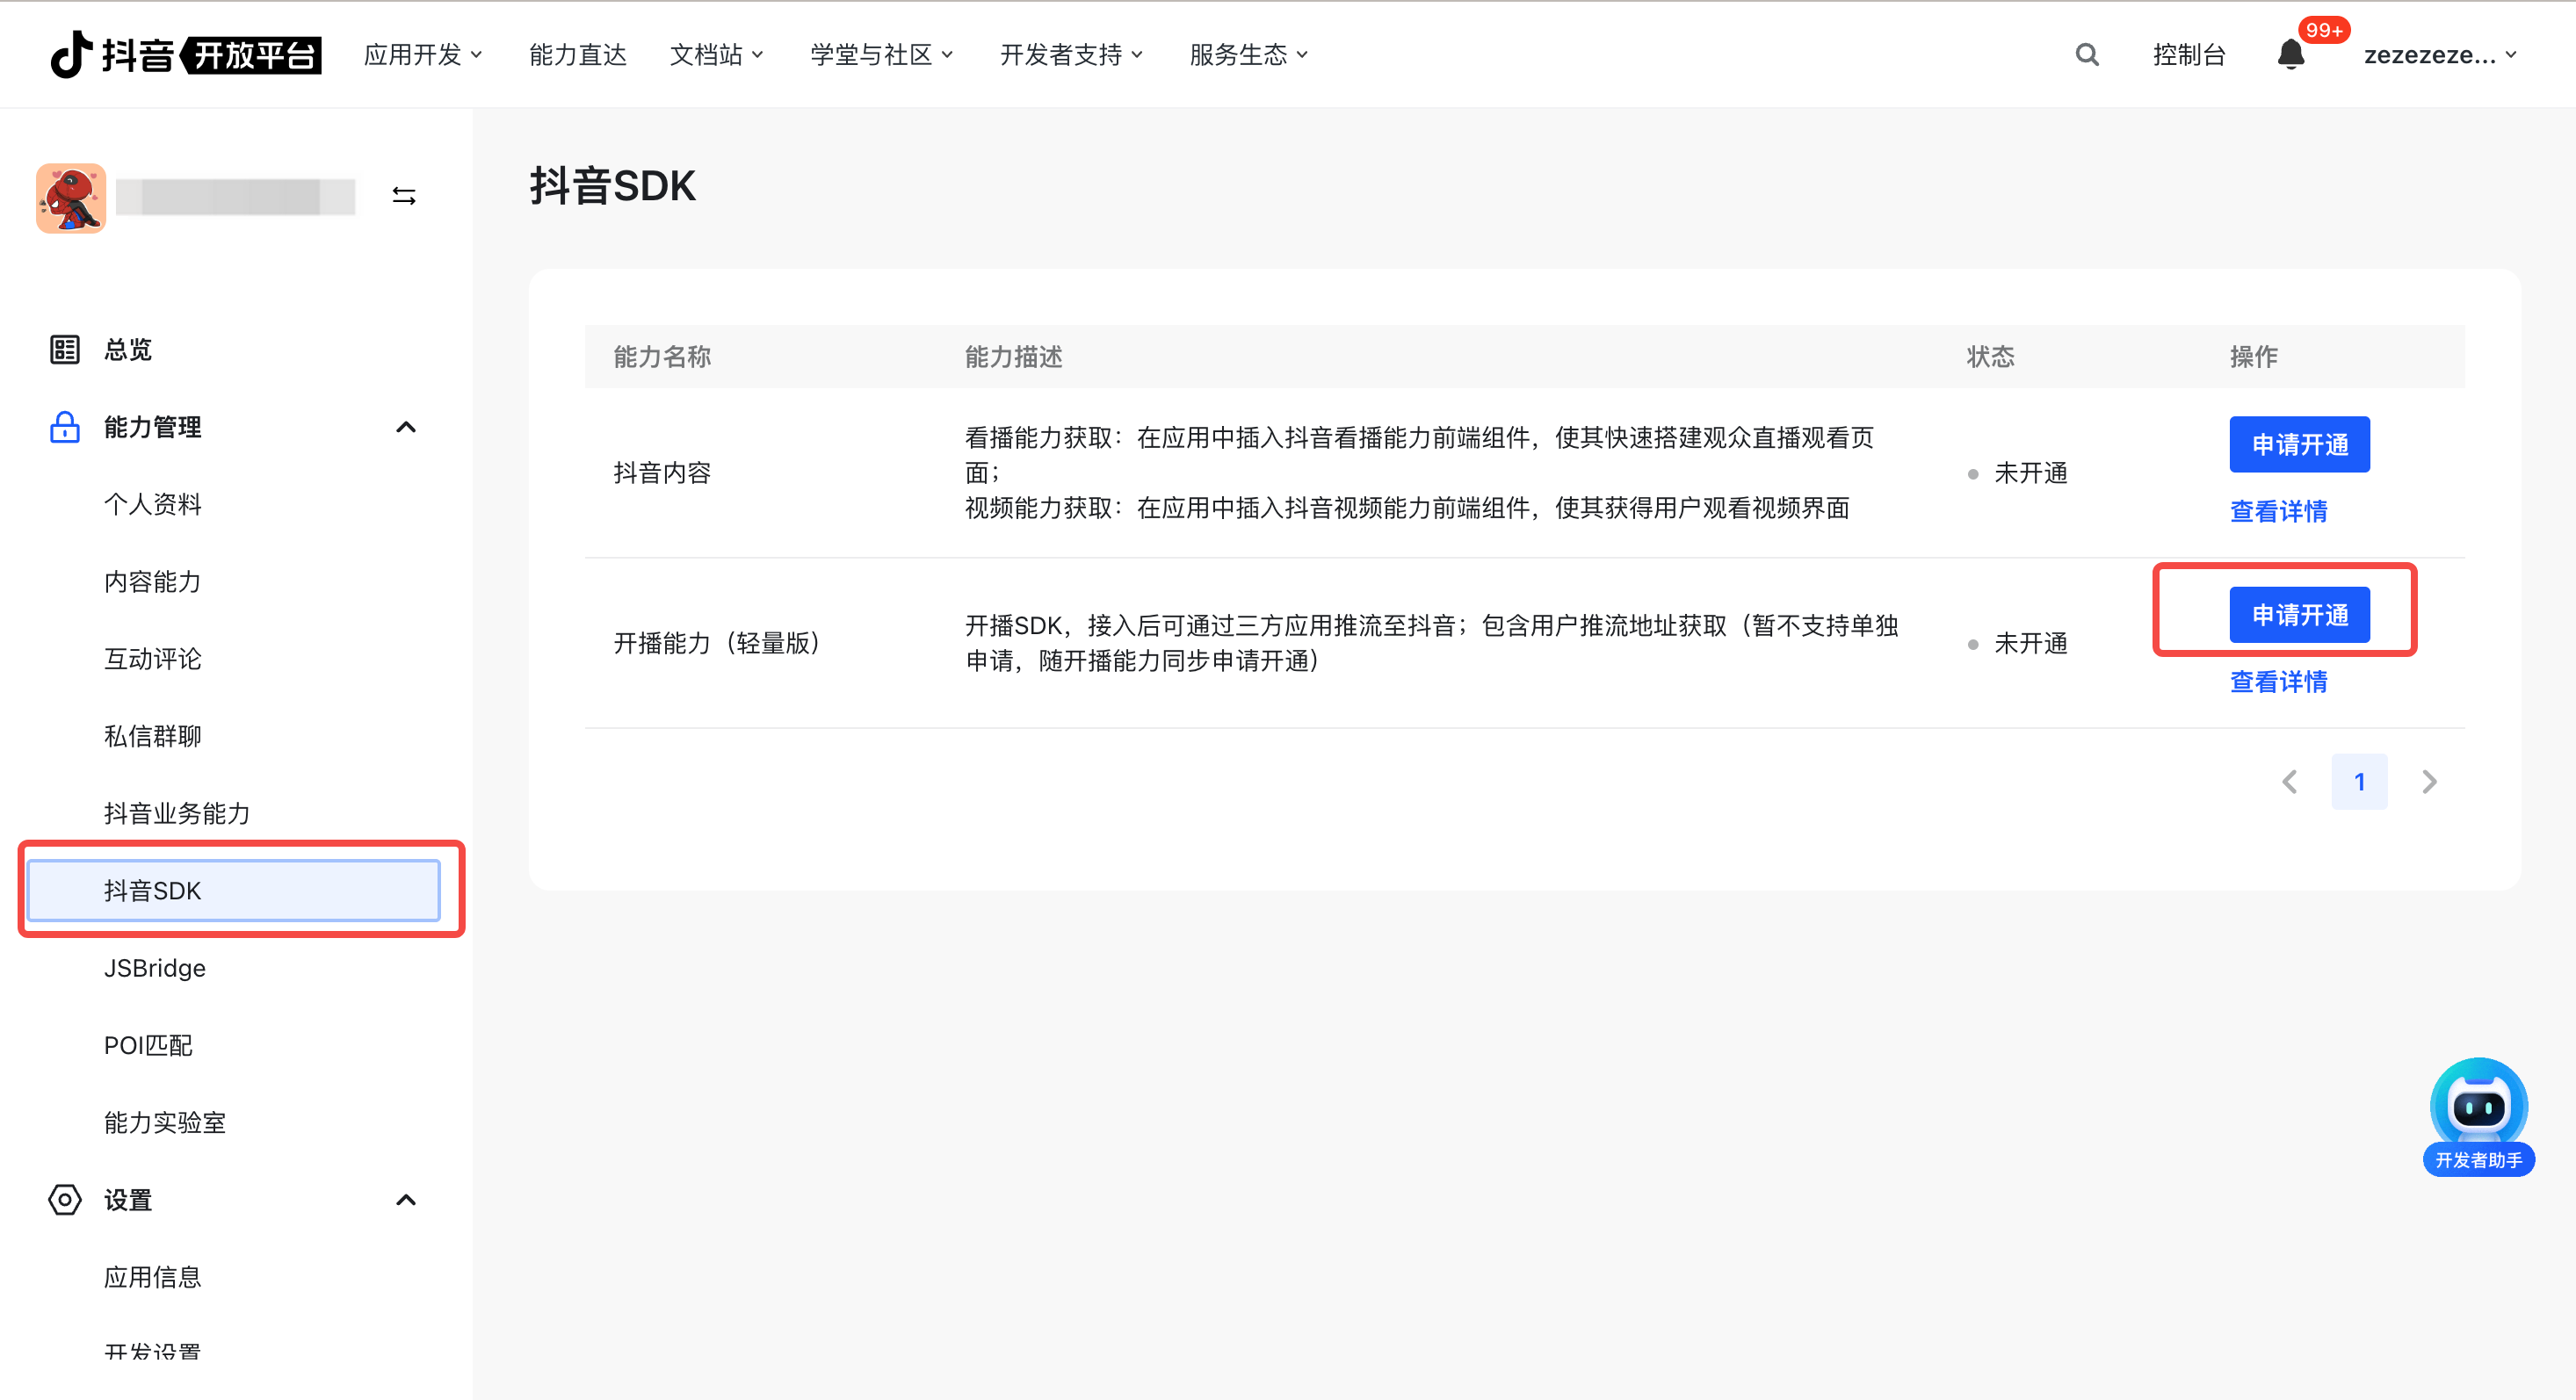The width and height of the screenshot is (2576, 1400).
Task: Go to next page arrow
Action: pos(2429,781)
